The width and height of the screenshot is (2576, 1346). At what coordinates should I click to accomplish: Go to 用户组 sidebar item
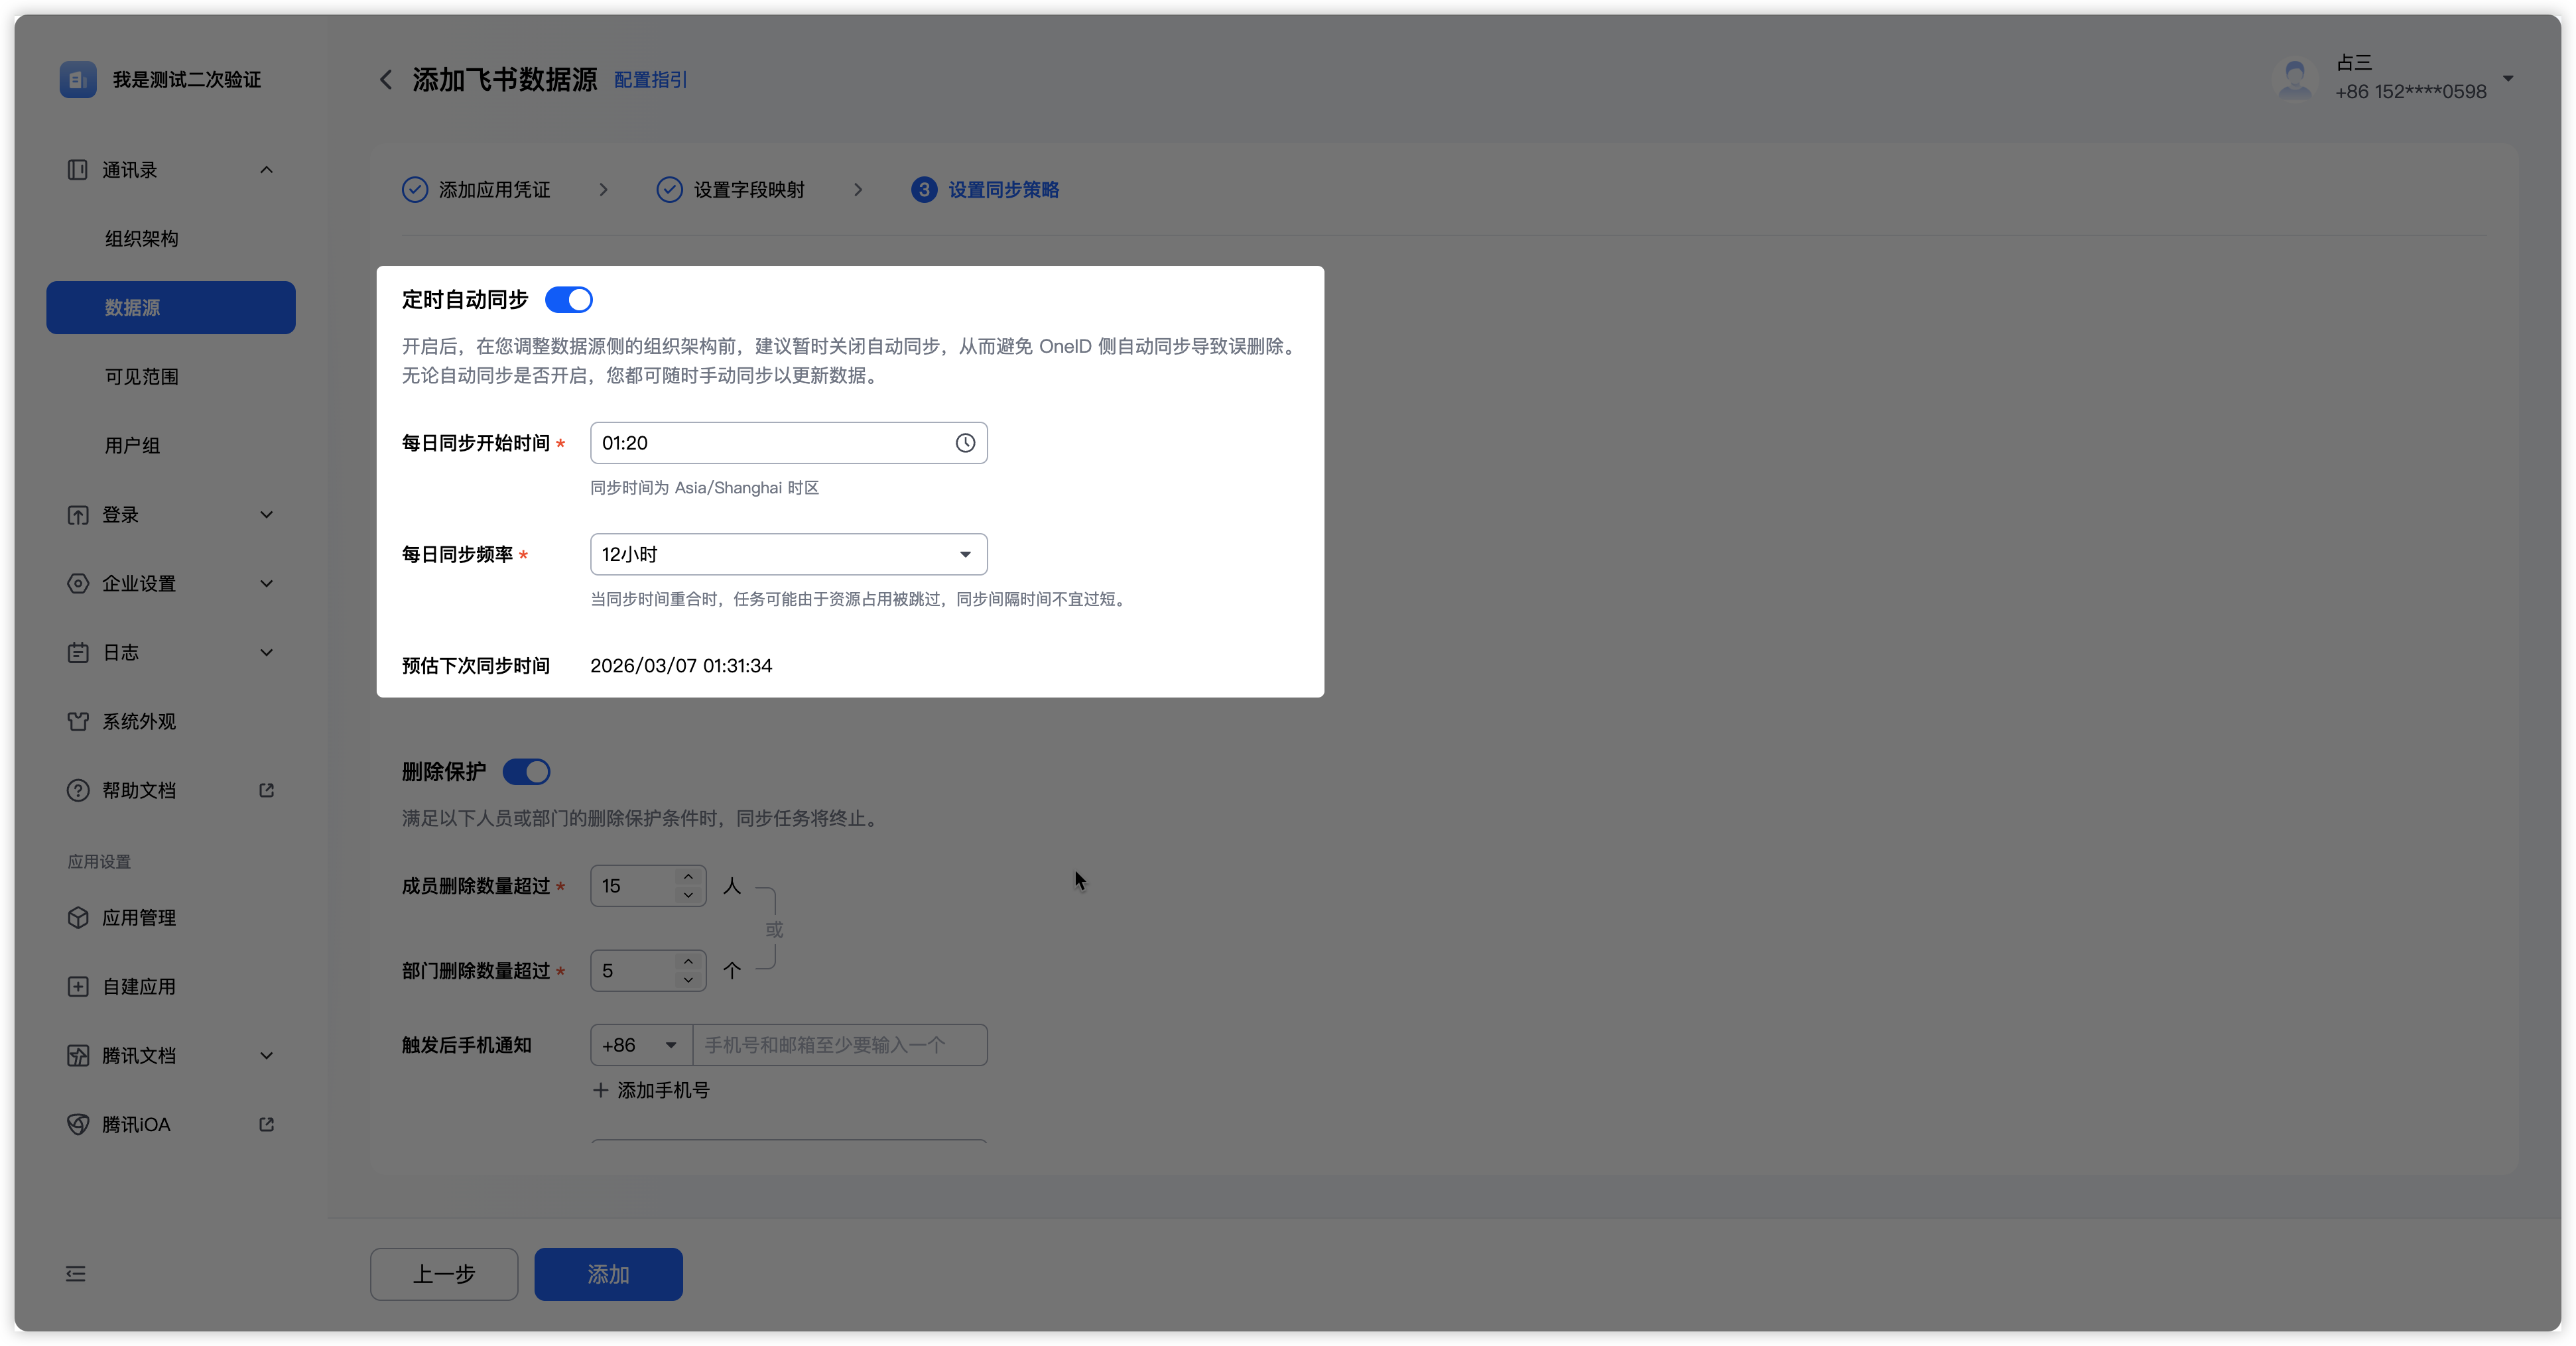(132, 445)
